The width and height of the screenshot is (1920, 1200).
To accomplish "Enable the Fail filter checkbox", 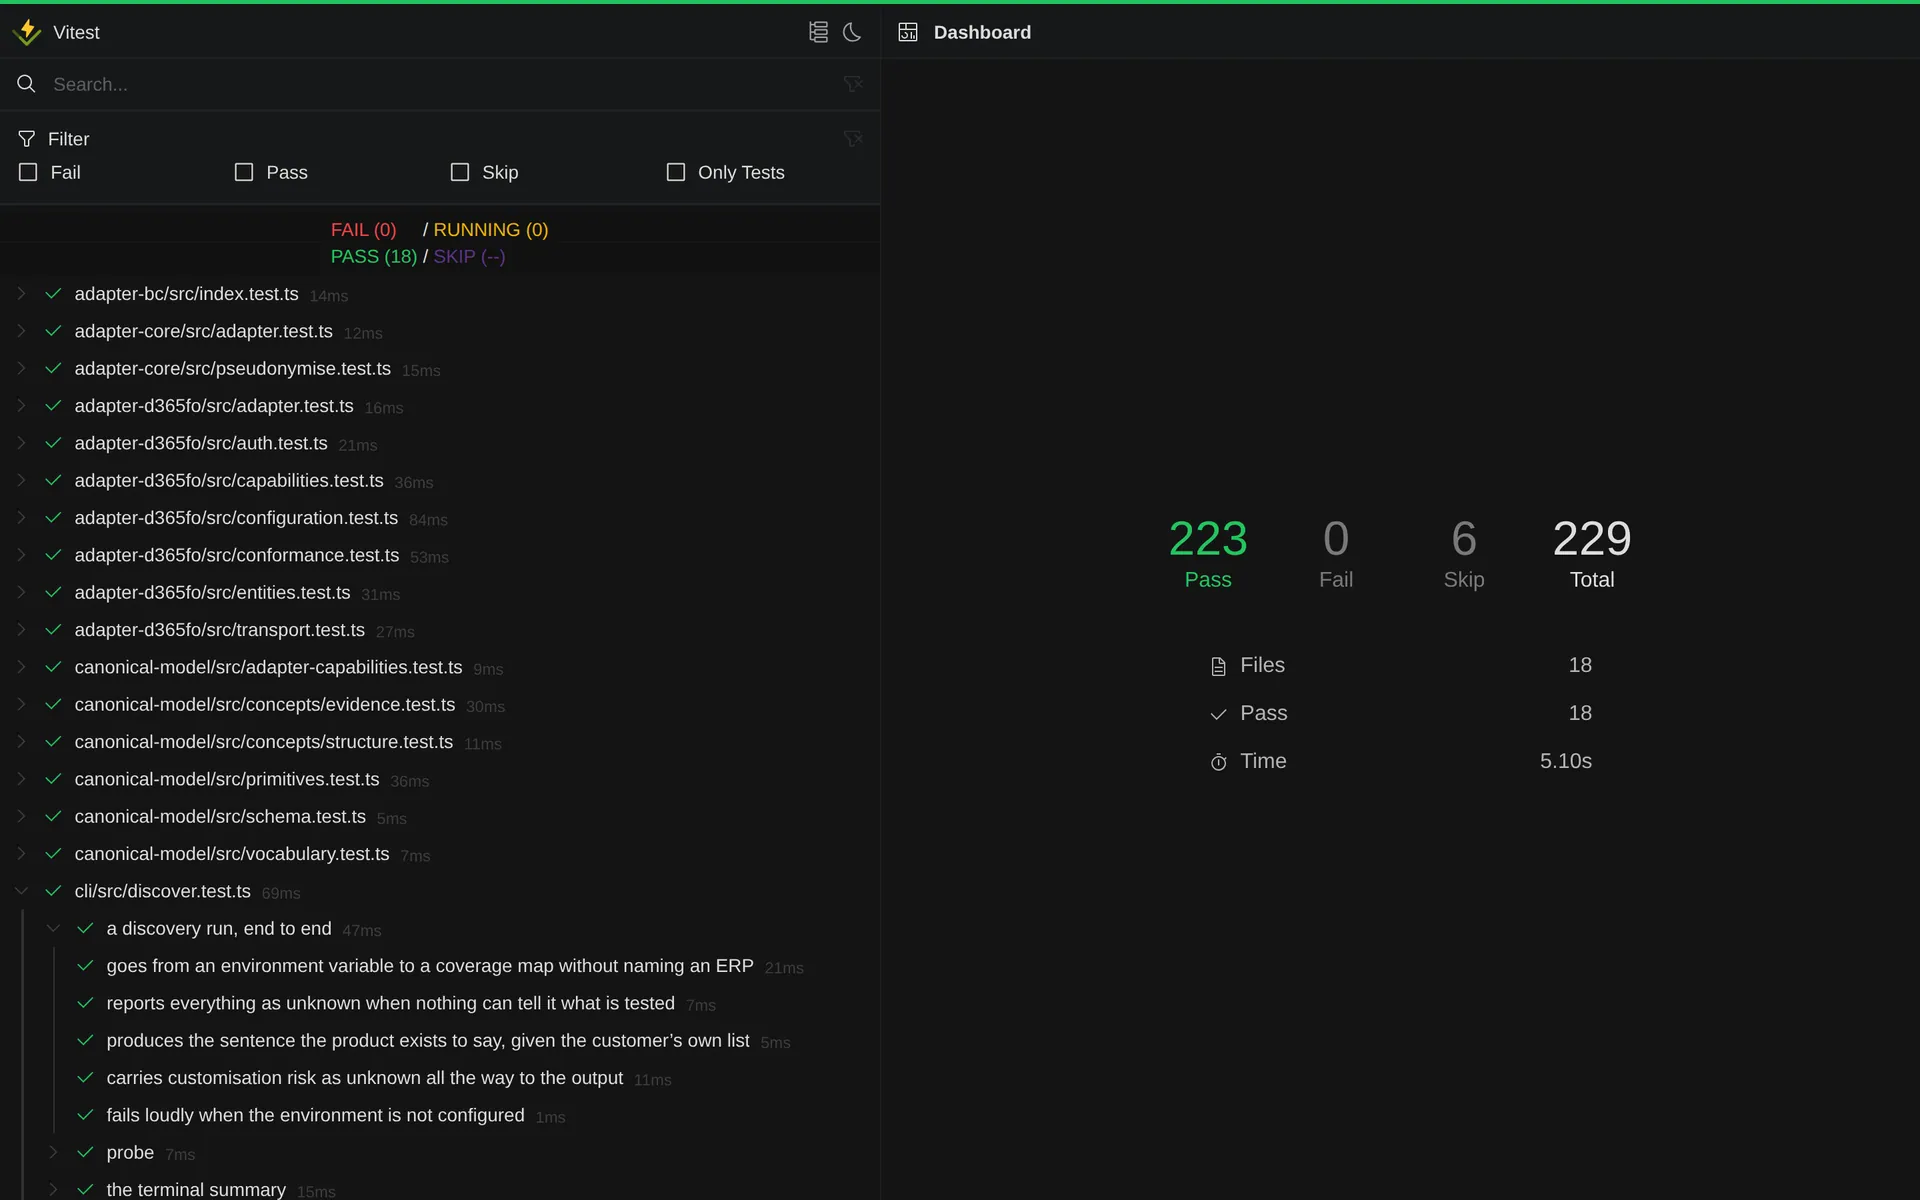I will 28,172.
